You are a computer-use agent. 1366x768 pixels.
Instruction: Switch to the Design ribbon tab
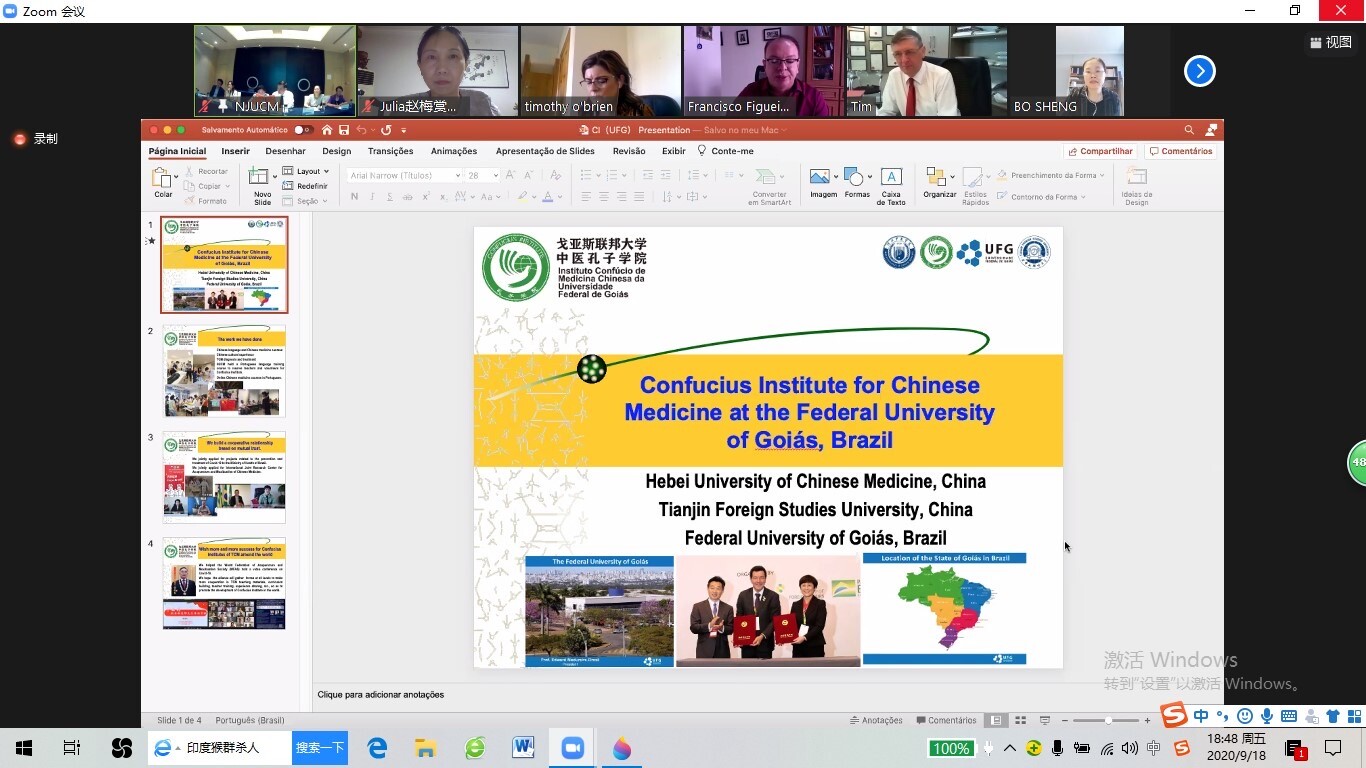click(337, 151)
